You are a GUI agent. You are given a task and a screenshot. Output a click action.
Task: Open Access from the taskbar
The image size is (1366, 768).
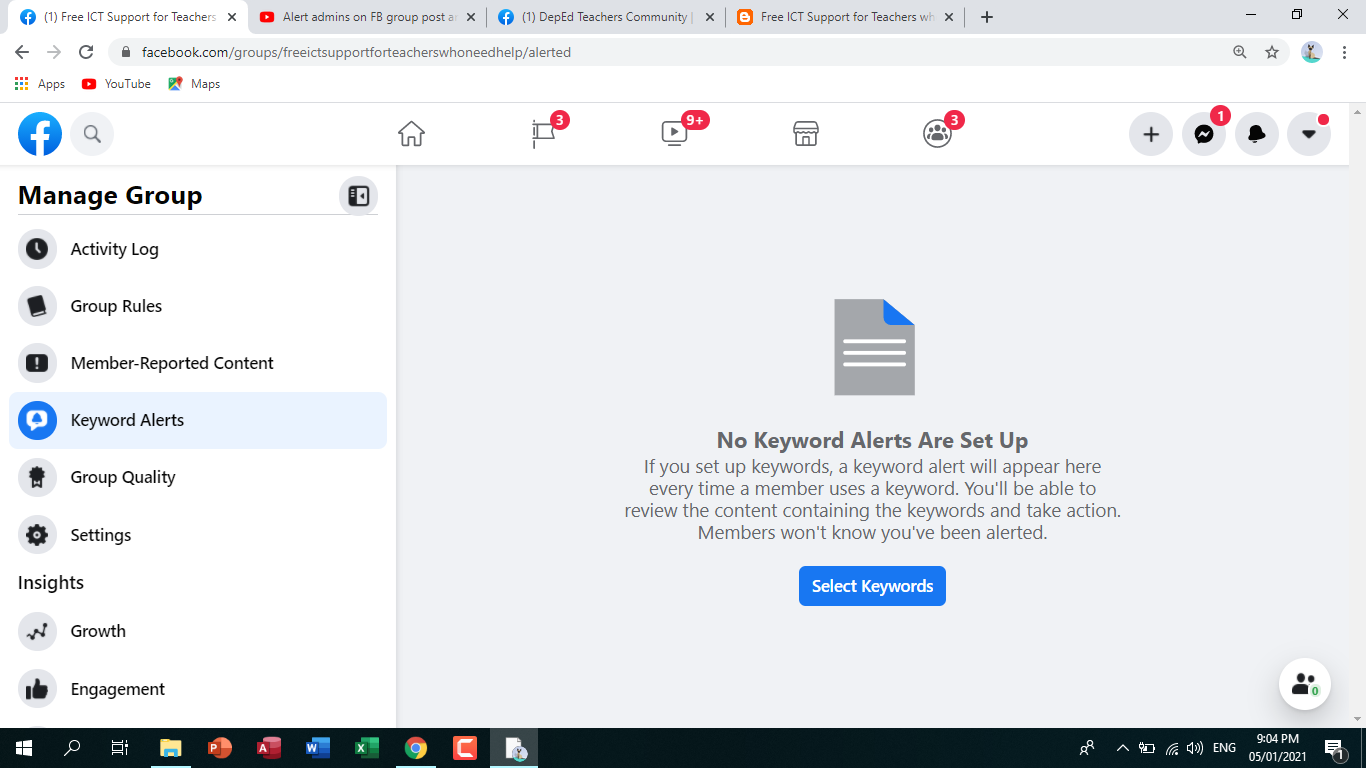point(269,748)
